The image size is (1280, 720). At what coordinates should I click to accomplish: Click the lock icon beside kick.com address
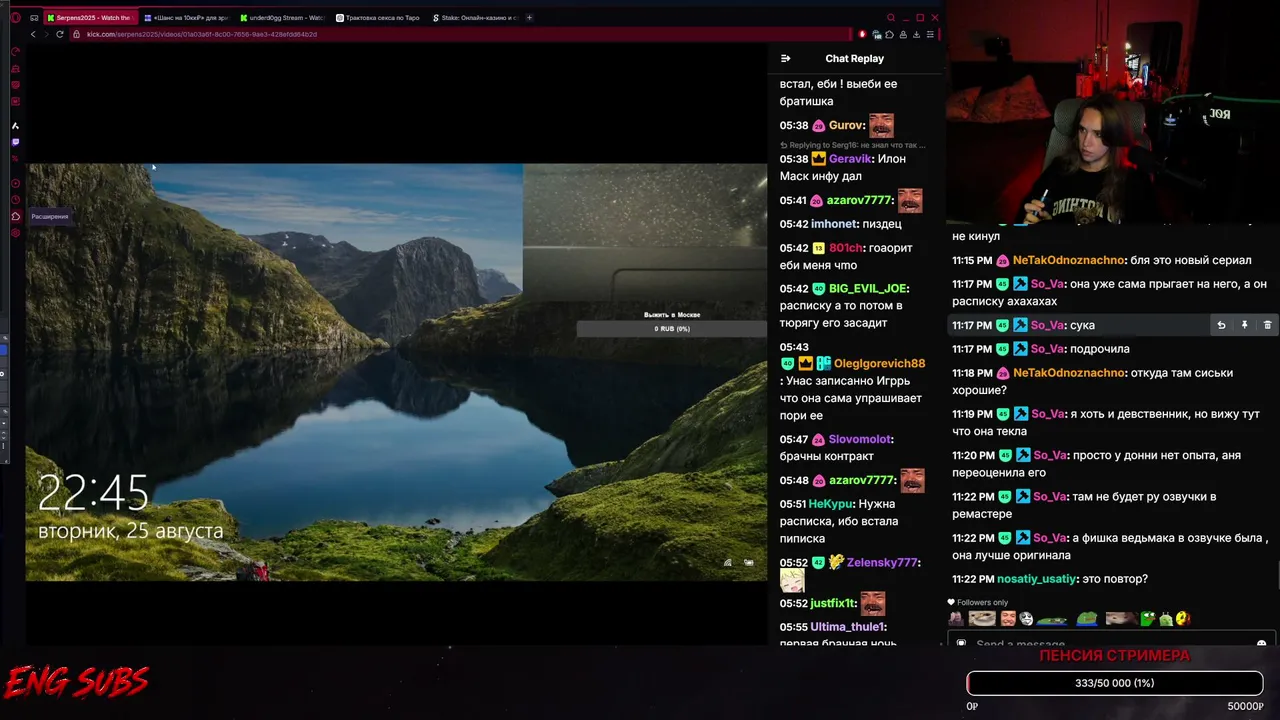77,34
